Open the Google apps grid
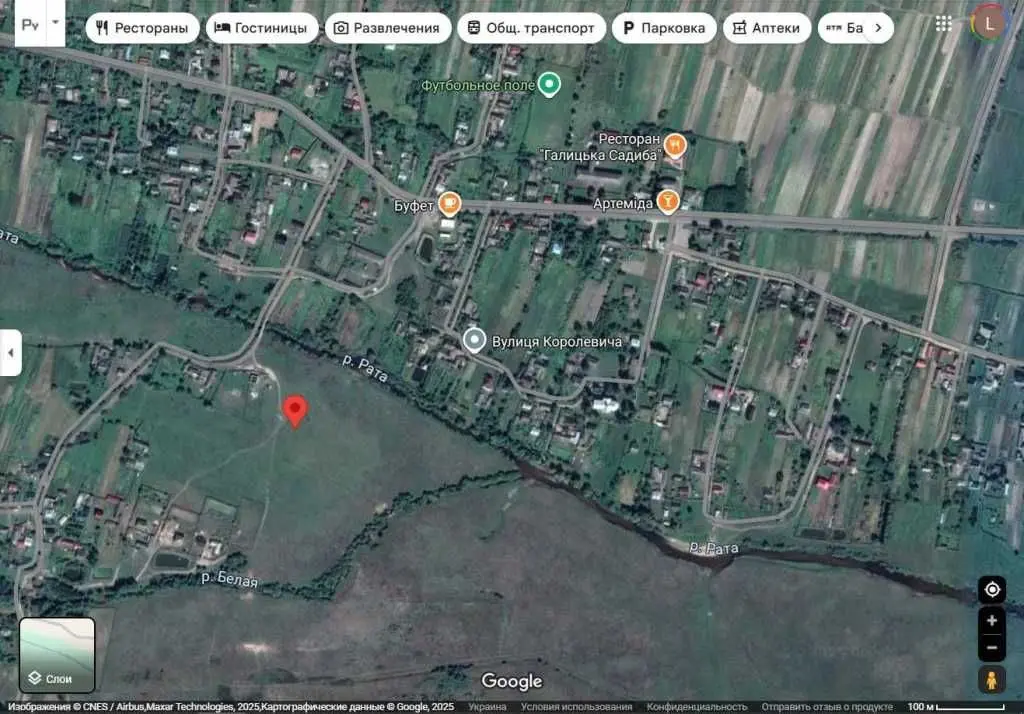This screenshot has height=714, width=1024. pyautogui.click(x=943, y=24)
